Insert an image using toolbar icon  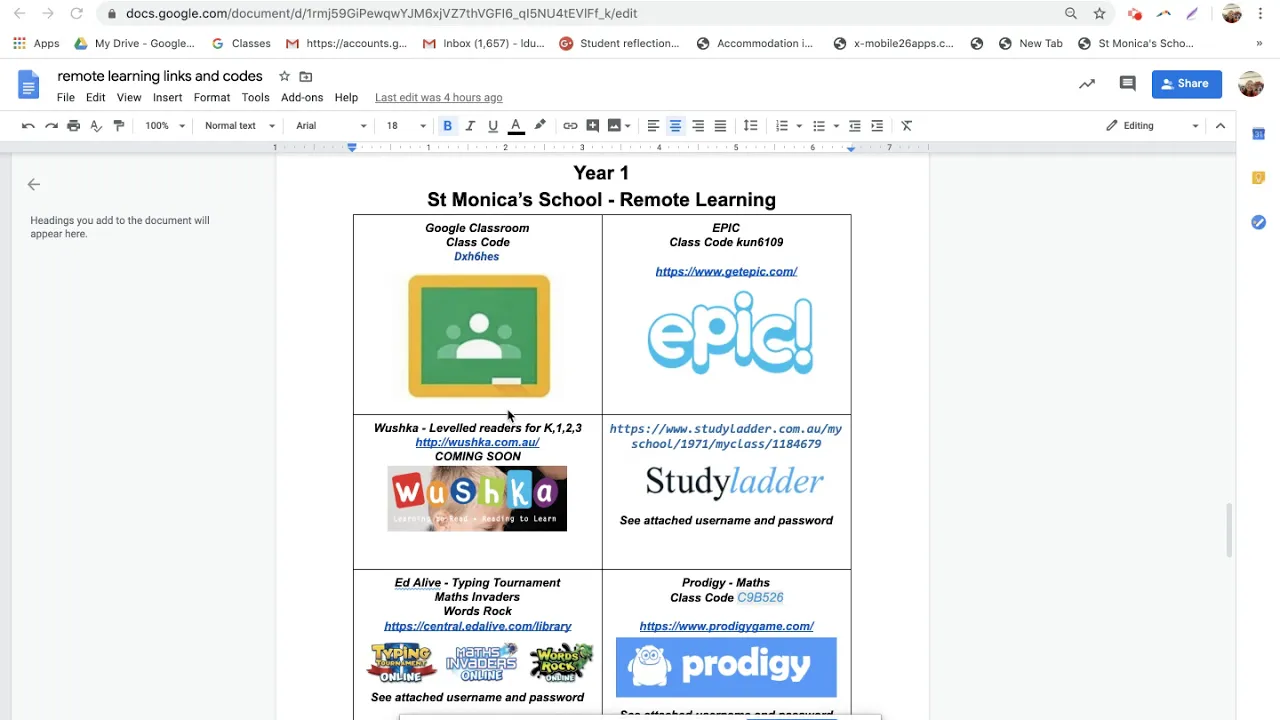[615, 126]
